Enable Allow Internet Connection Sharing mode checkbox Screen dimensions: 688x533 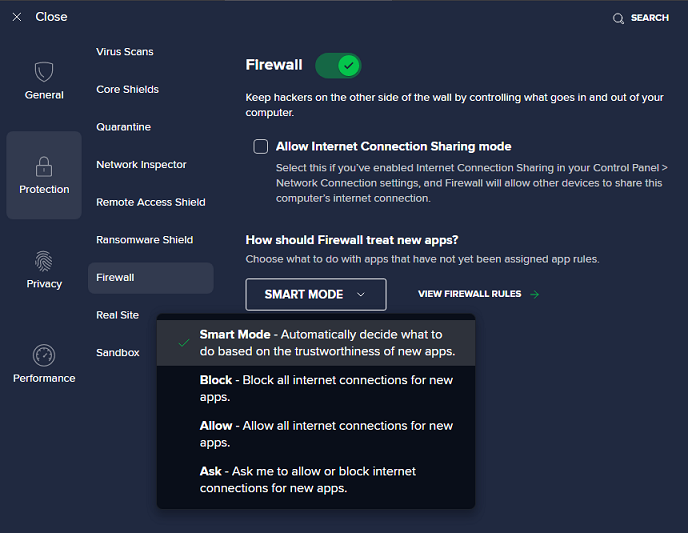[x=261, y=146]
